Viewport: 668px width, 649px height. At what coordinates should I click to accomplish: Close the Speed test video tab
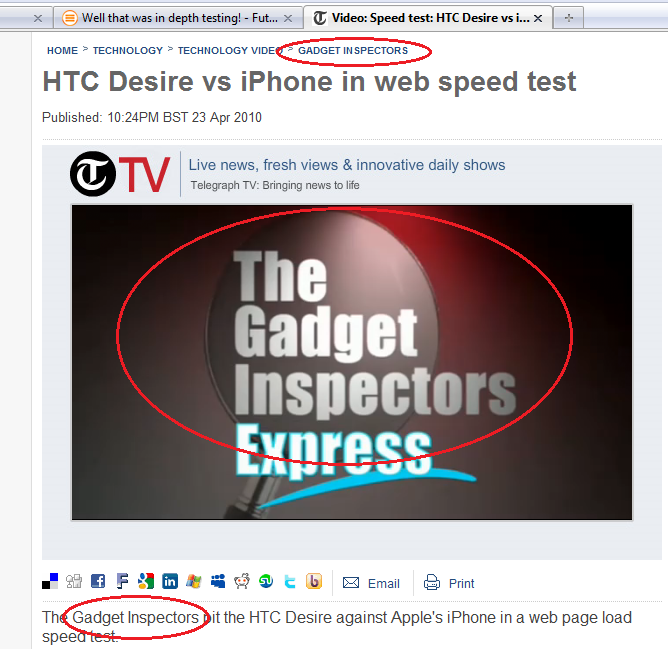point(538,18)
